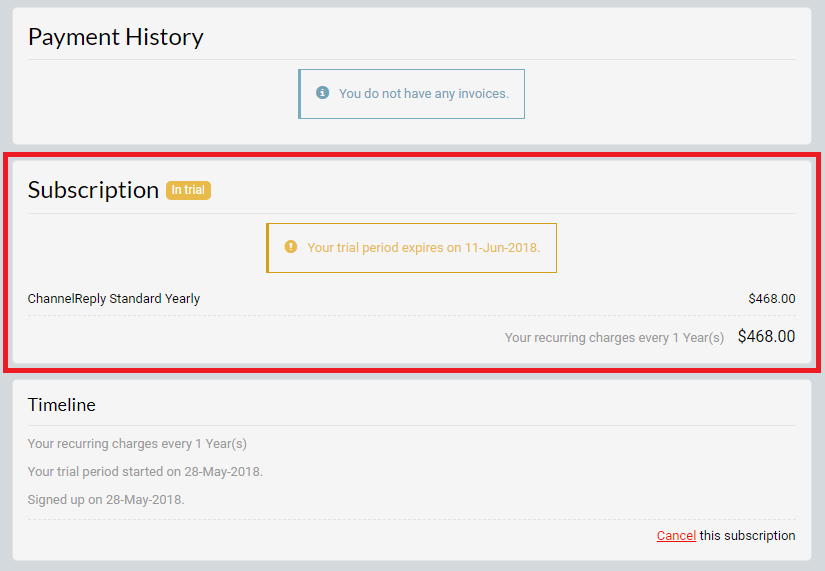The height and width of the screenshot is (571, 825).
Task: Click the large recurring total $468.00
Action: coord(766,336)
